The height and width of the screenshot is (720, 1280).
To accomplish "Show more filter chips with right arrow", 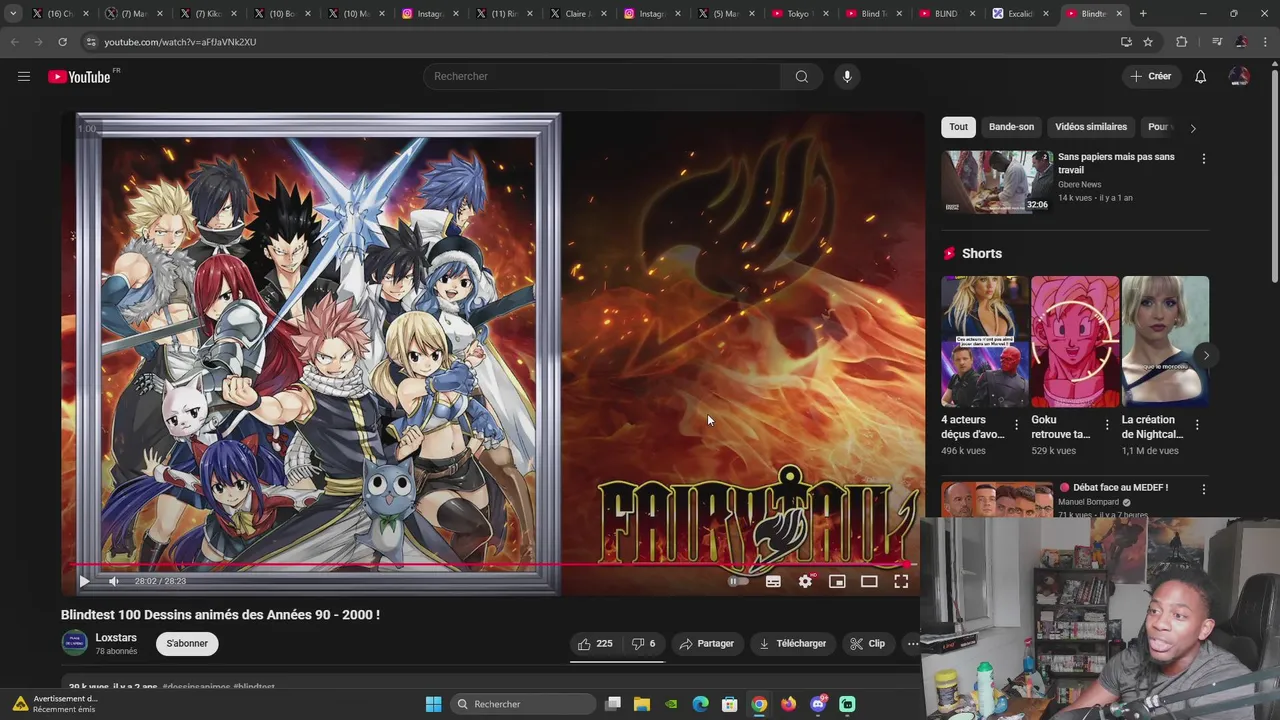I will tap(1192, 128).
